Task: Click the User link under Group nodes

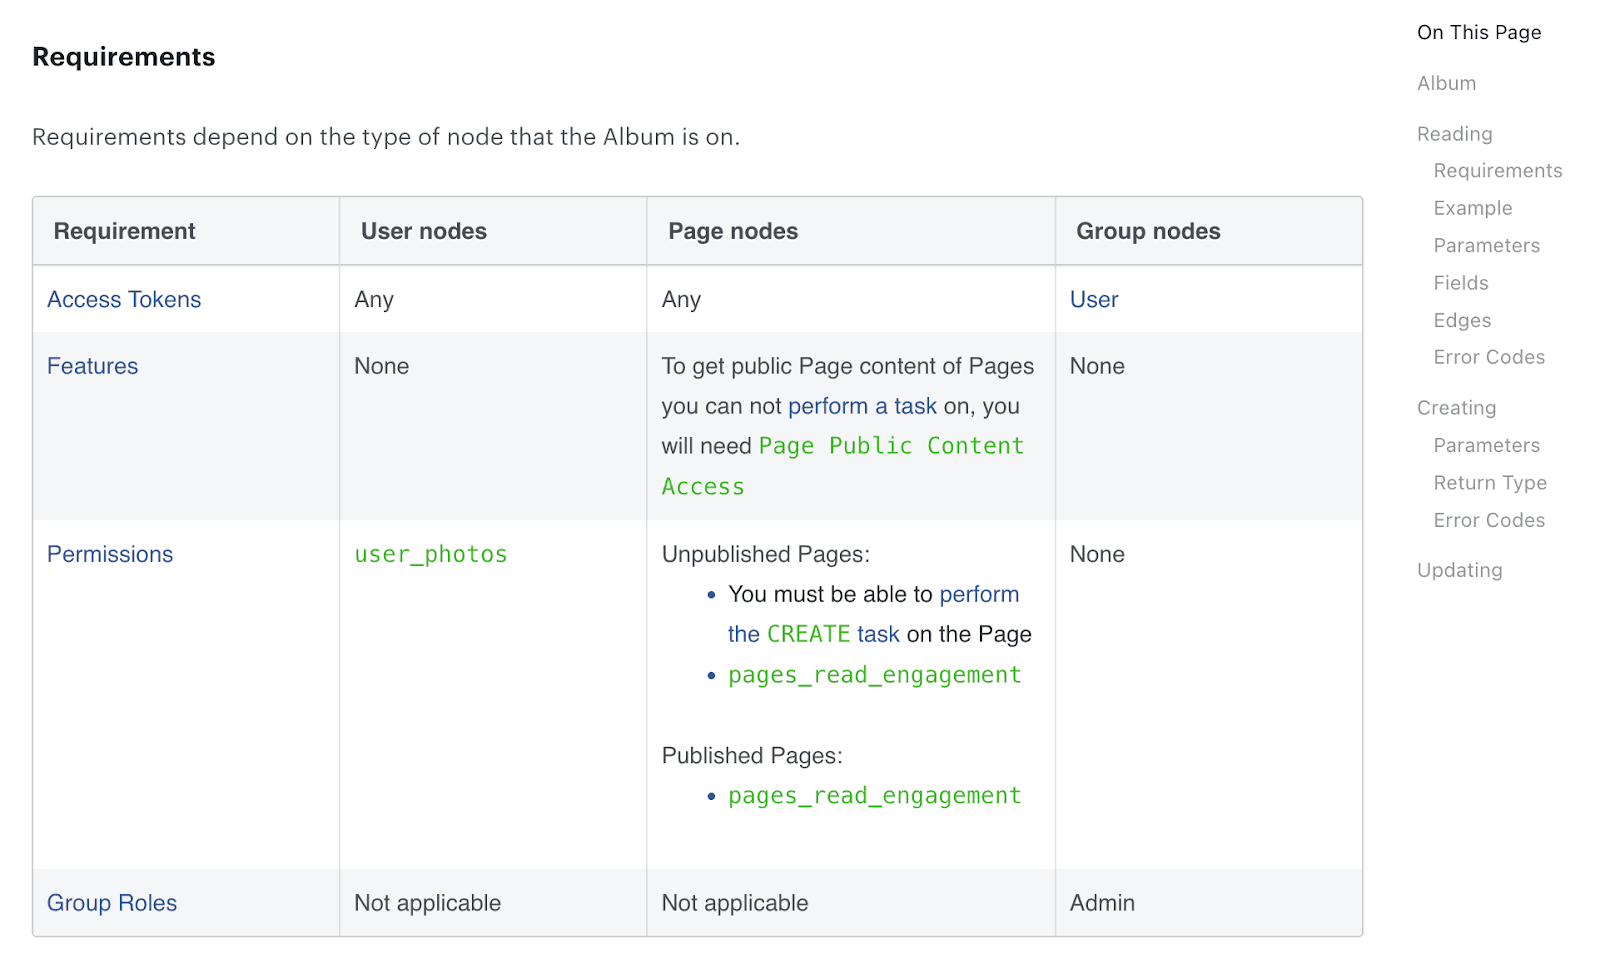Action: click(1093, 300)
